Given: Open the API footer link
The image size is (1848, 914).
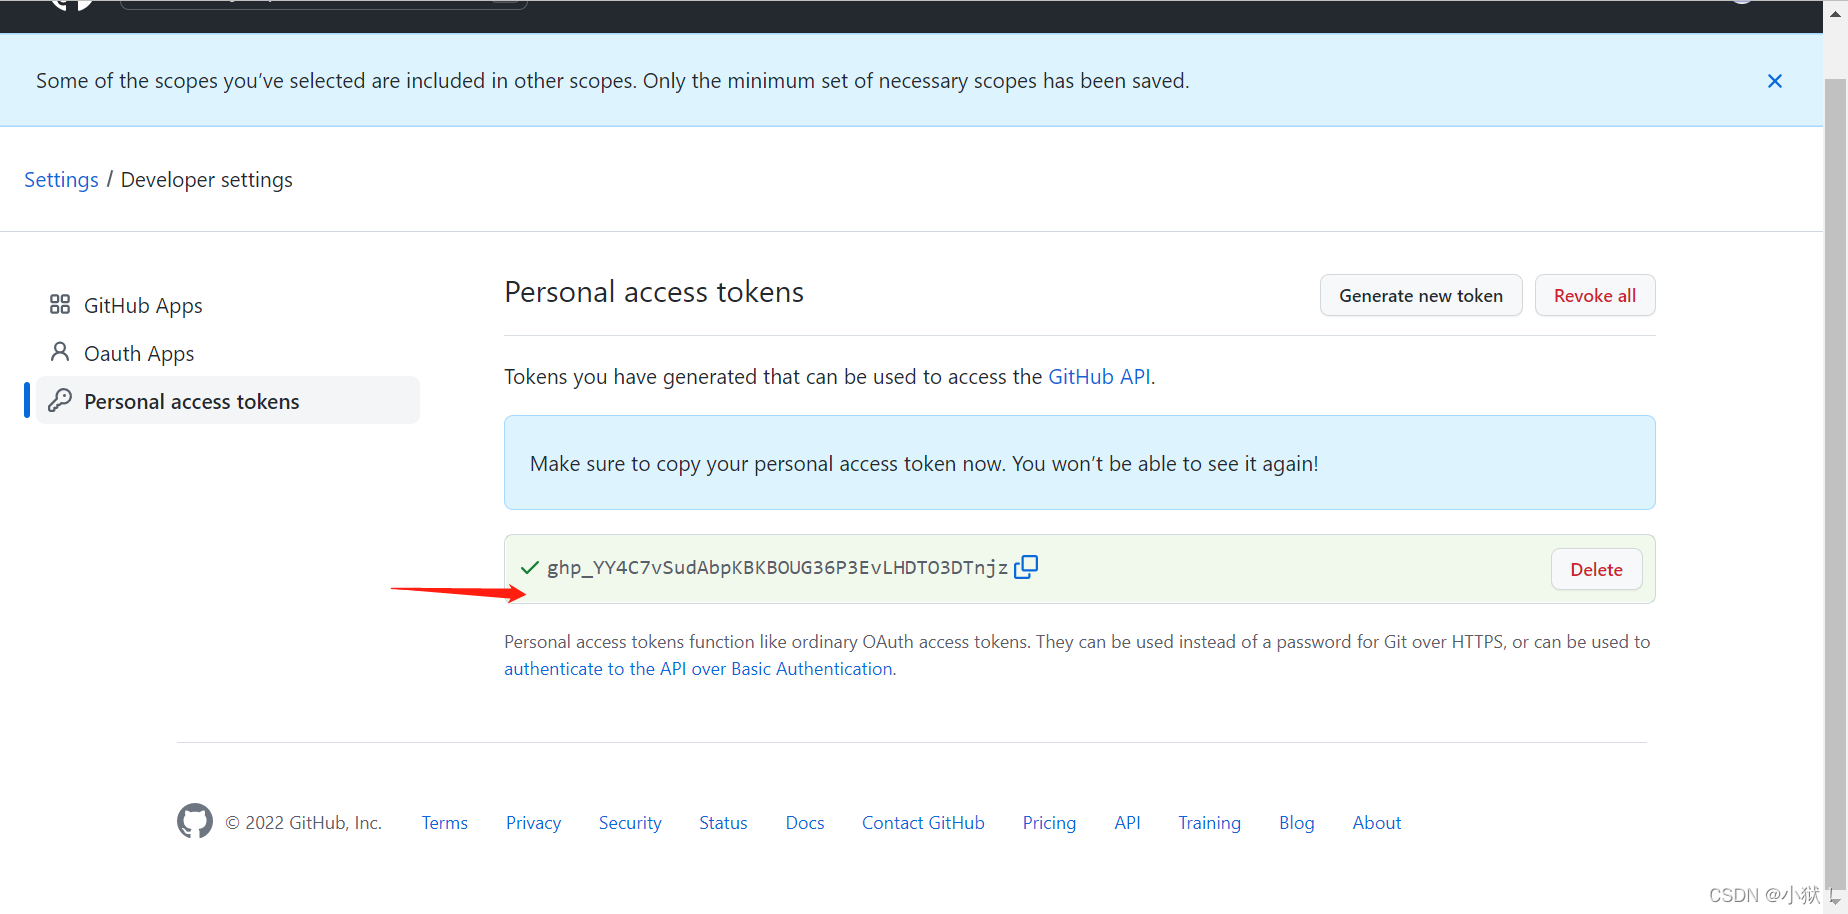Looking at the screenshot, I should pyautogui.click(x=1127, y=823).
